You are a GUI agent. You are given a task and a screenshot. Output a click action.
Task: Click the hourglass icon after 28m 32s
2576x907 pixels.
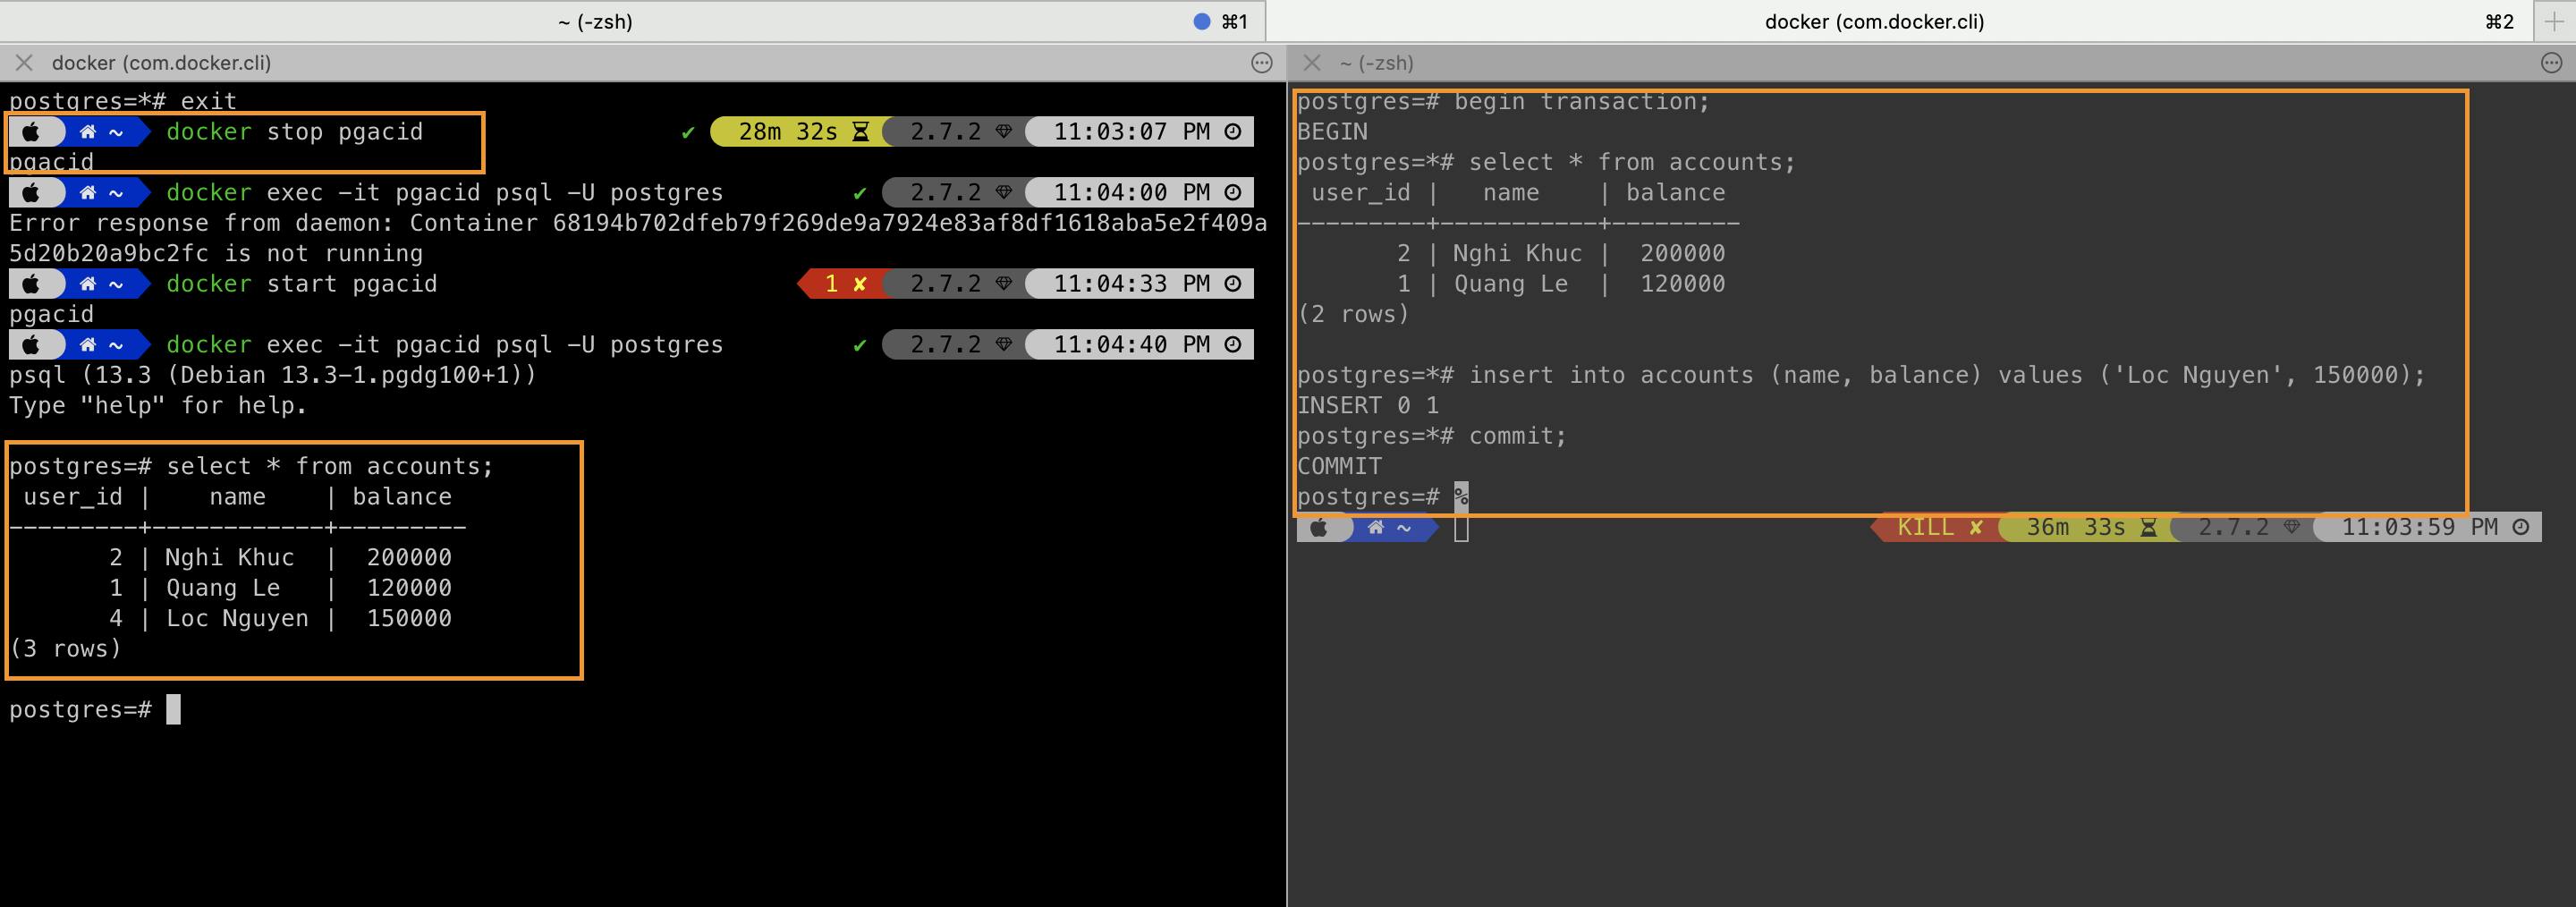tap(861, 132)
